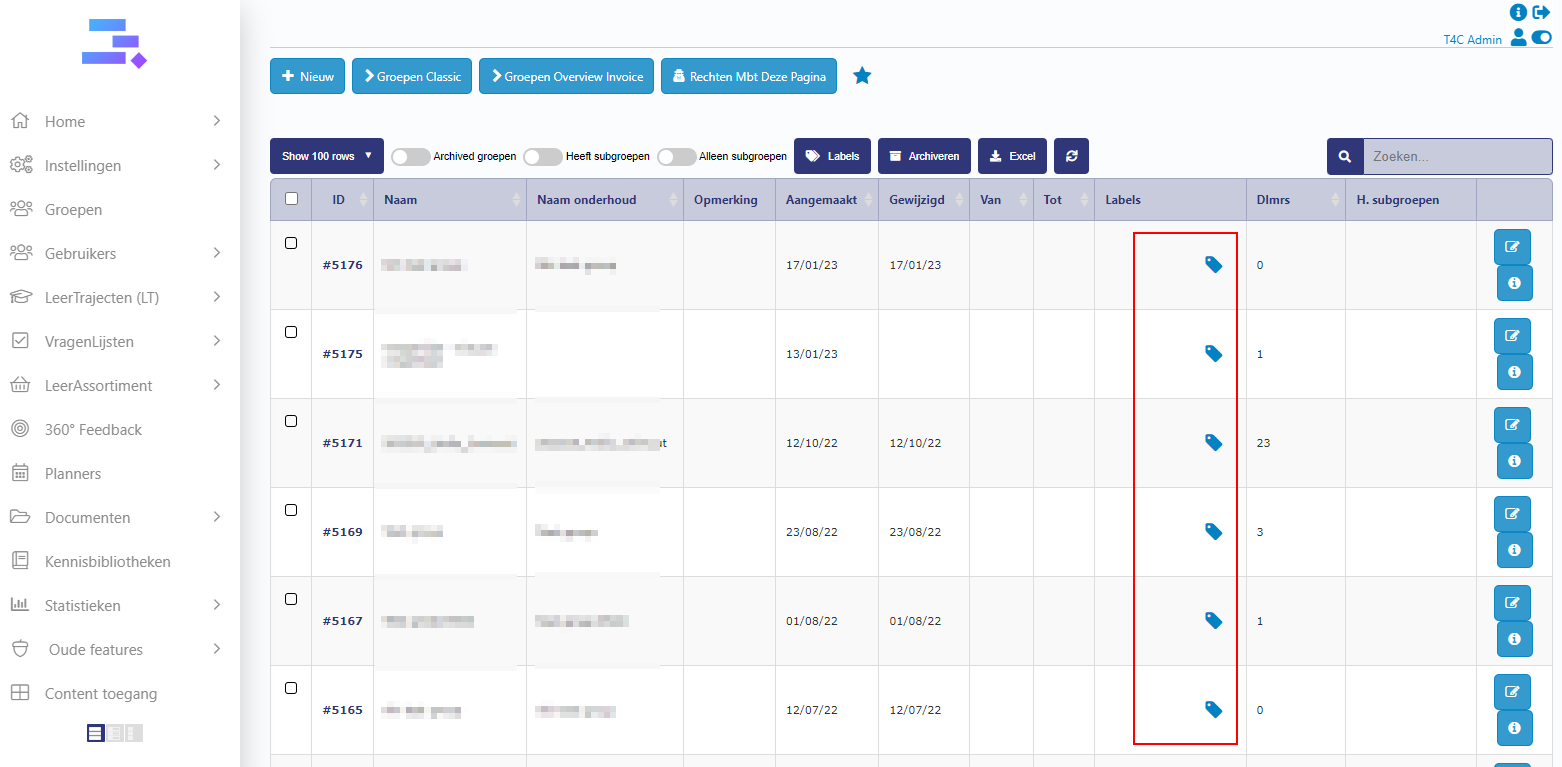Viewport: 1562px width, 767px height.
Task: Click the logout icon at top right
Action: pos(1541,12)
